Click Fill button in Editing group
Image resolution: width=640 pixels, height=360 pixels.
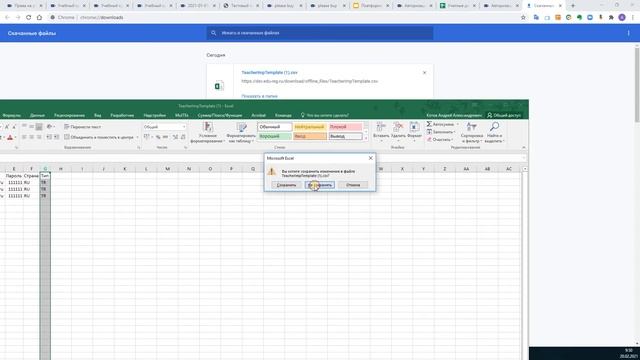point(440,132)
